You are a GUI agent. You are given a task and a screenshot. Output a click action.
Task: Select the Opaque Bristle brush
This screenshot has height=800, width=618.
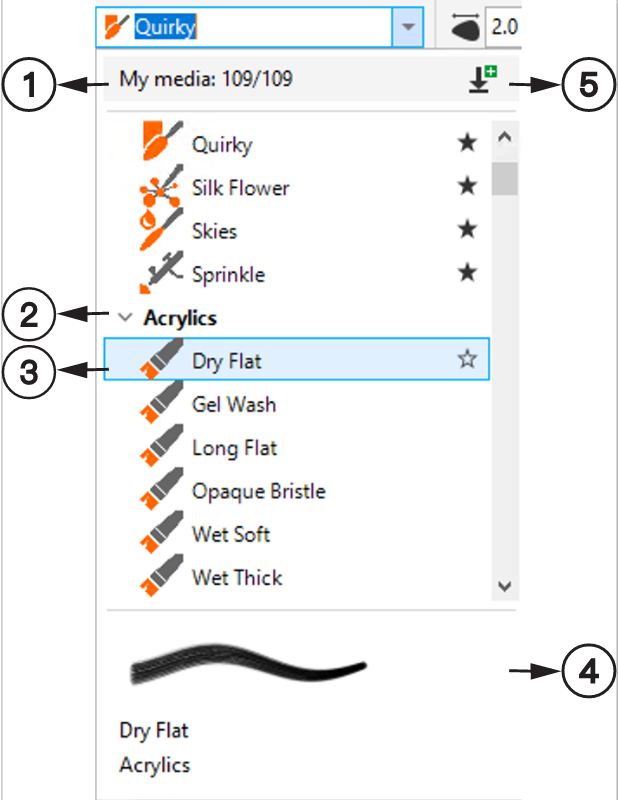[296, 491]
